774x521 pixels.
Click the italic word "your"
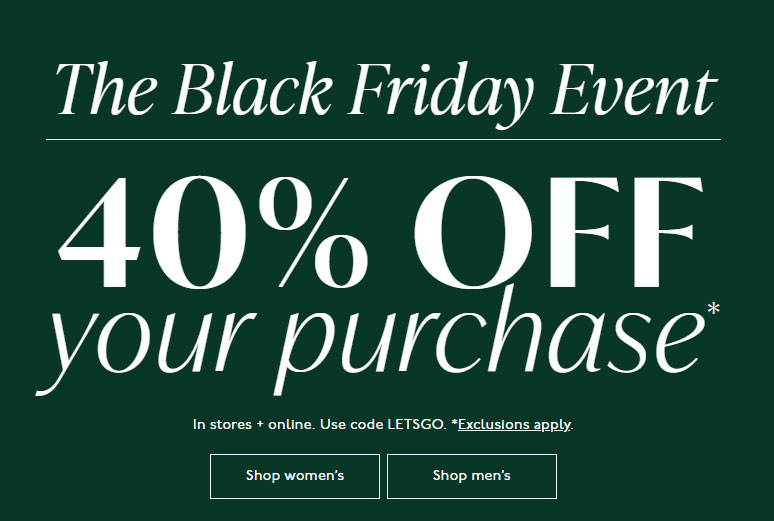[147, 346]
